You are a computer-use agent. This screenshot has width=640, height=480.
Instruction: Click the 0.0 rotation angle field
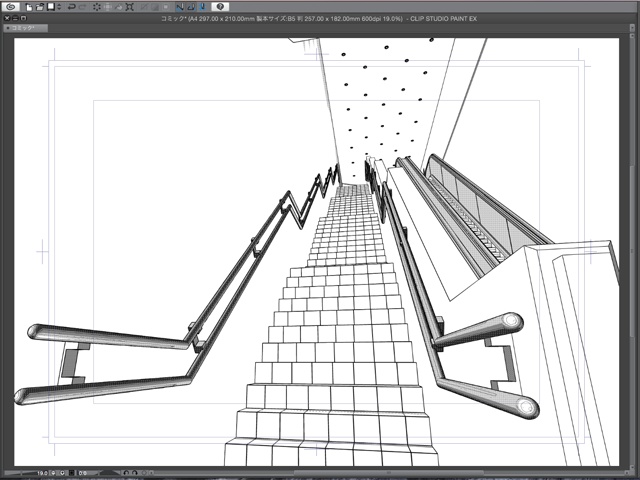(83, 473)
